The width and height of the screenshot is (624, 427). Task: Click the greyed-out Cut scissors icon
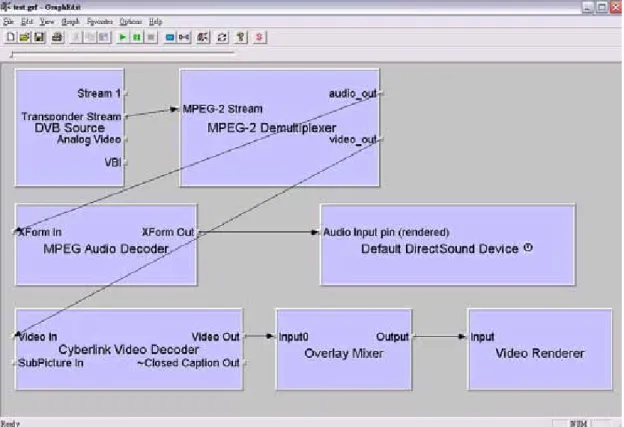(76, 37)
